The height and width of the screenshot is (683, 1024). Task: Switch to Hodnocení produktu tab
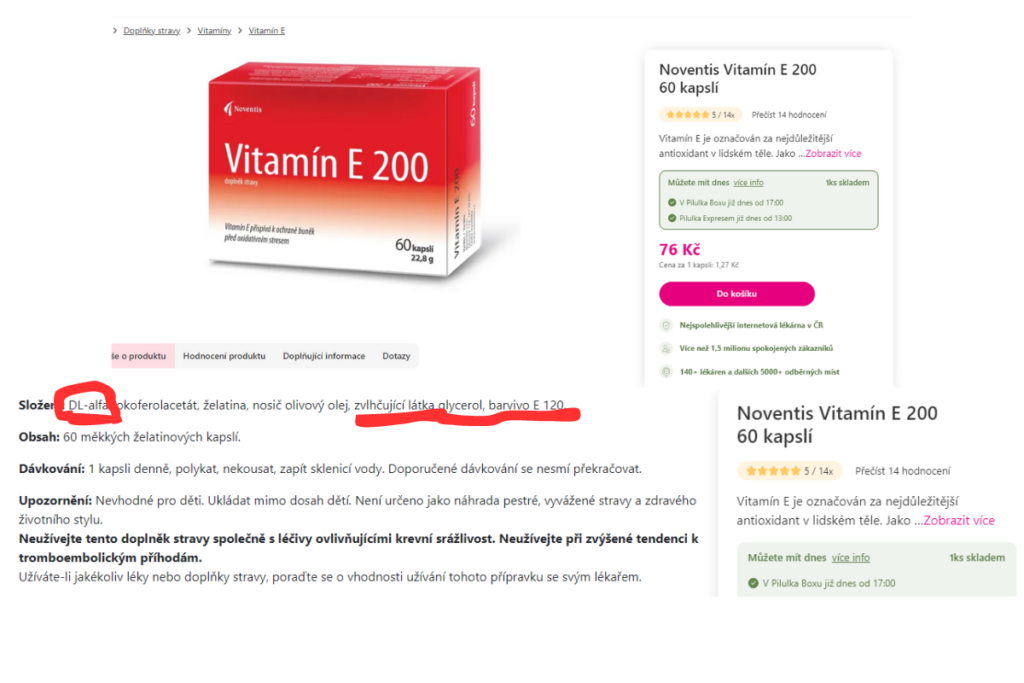(x=224, y=356)
